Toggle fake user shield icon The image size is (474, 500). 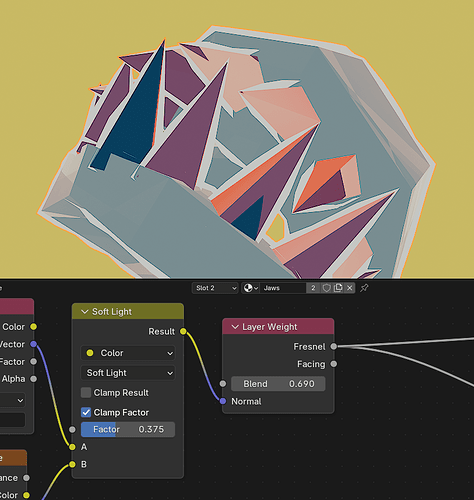(x=327, y=288)
